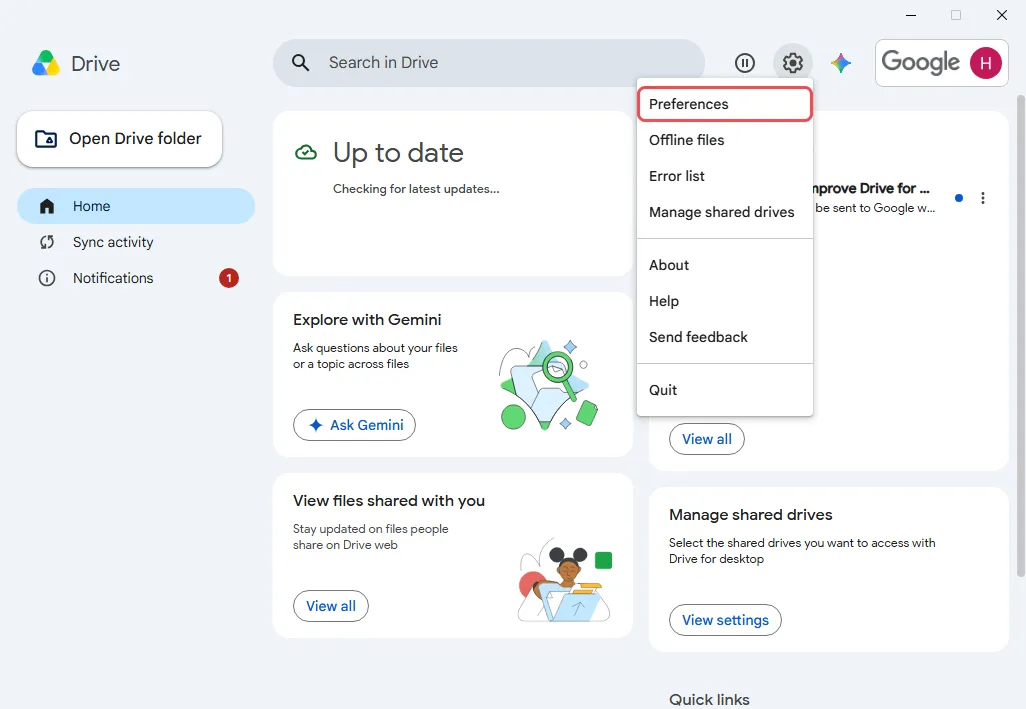Screen dimensions: 1026x709
Task: Minimize the Drive window
Action: 911,15
